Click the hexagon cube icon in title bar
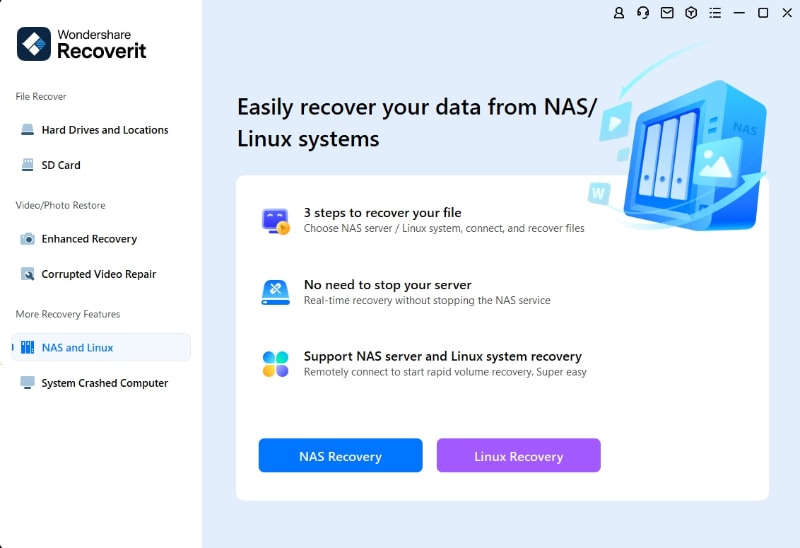This screenshot has width=800, height=548. [x=691, y=13]
